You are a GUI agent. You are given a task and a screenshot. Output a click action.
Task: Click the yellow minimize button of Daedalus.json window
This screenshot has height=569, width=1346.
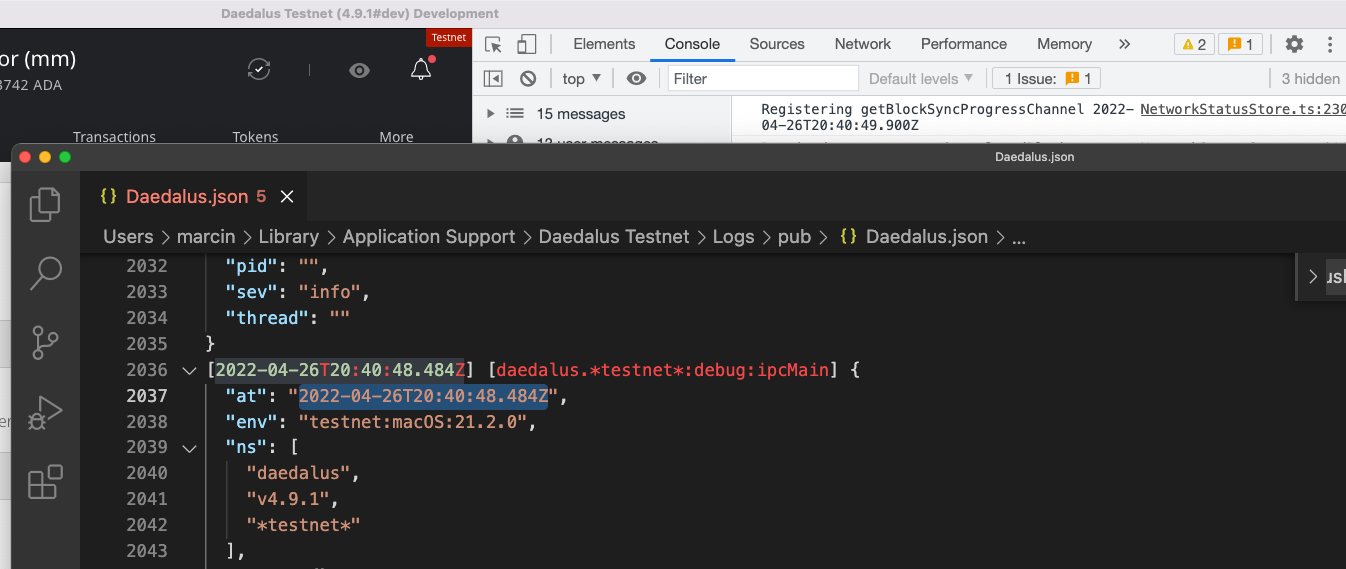click(x=45, y=157)
